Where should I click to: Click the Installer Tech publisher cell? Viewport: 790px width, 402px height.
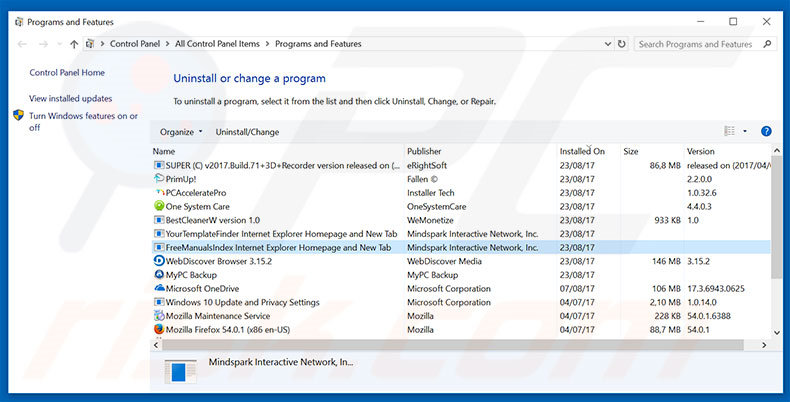(431, 192)
